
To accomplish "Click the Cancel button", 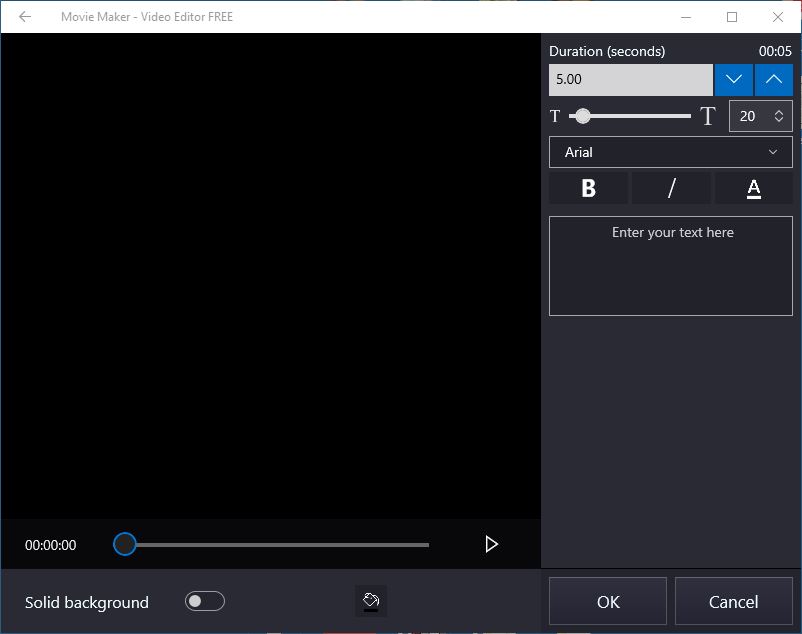I will (733, 601).
